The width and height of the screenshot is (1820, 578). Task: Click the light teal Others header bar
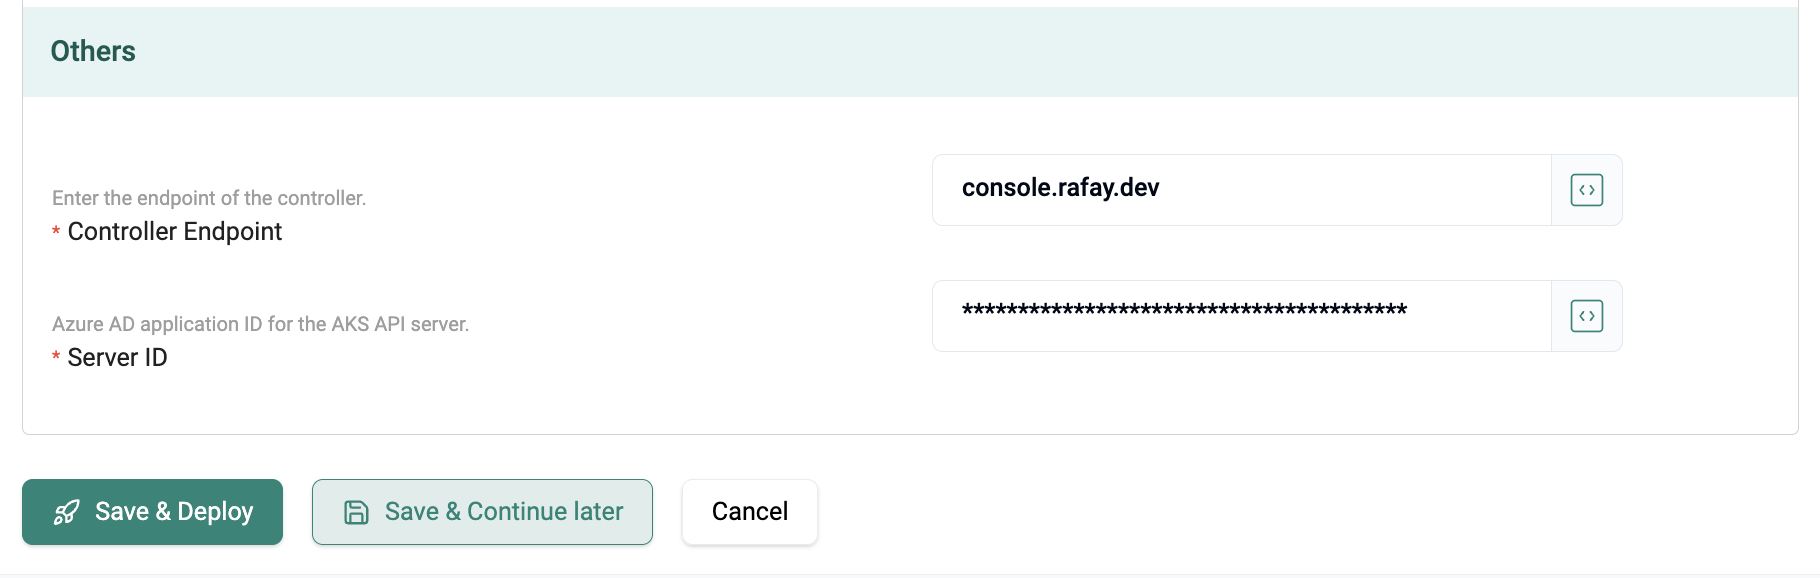(900, 52)
